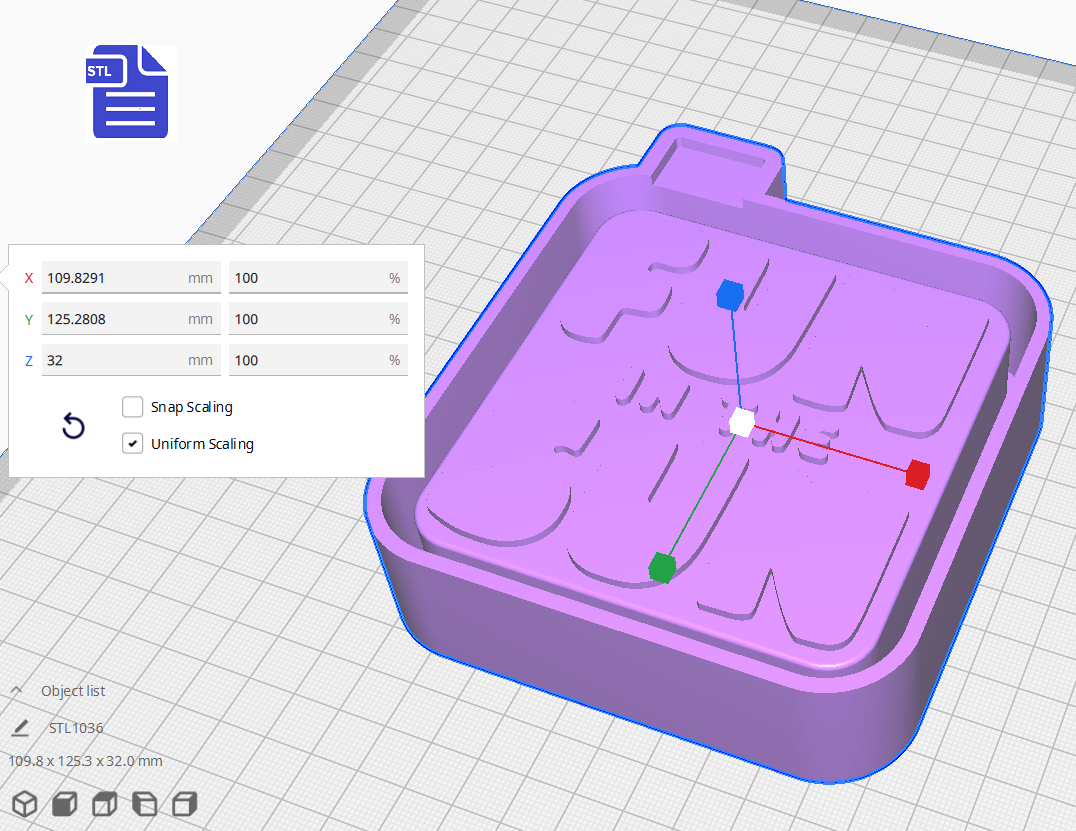The height and width of the screenshot is (831, 1076).
Task: Select the right side view icon
Action: tap(184, 803)
